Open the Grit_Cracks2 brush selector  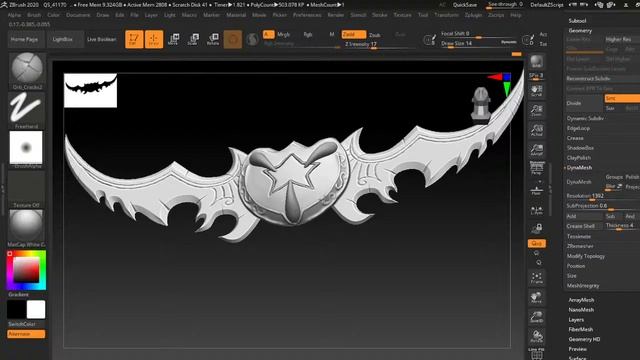pyautogui.click(x=27, y=70)
